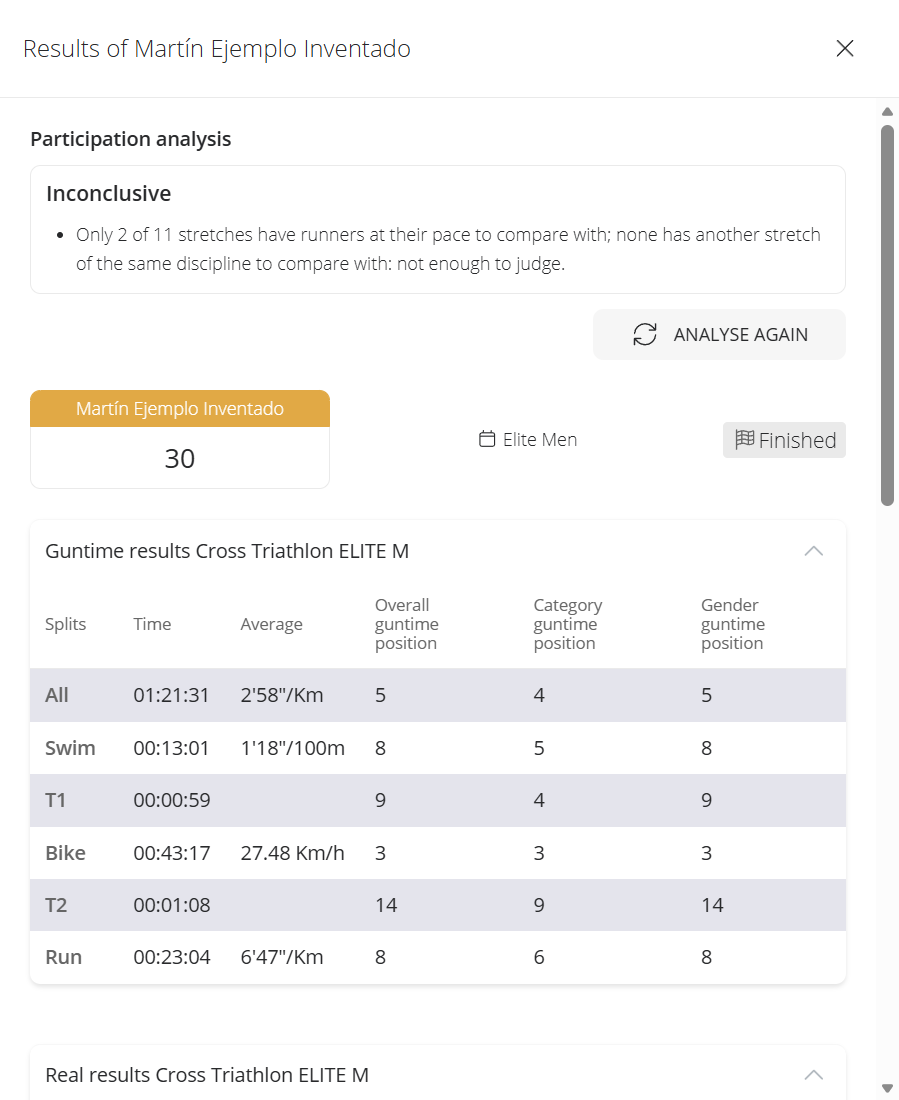Click the vertical scrollbar thumb
The height and width of the screenshot is (1100, 899).
[x=887, y=315]
